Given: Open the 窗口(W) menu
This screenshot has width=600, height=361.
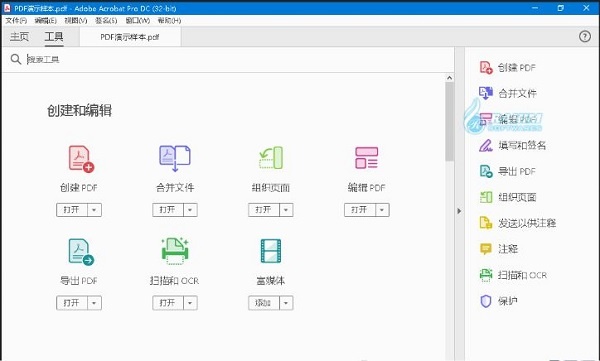Looking at the screenshot, I should 137,20.
